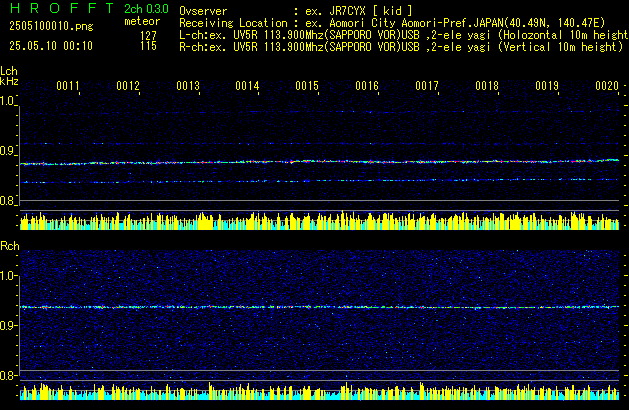Click the R-ch receiver description line
This screenshot has height=410, width=629.
point(401,47)
